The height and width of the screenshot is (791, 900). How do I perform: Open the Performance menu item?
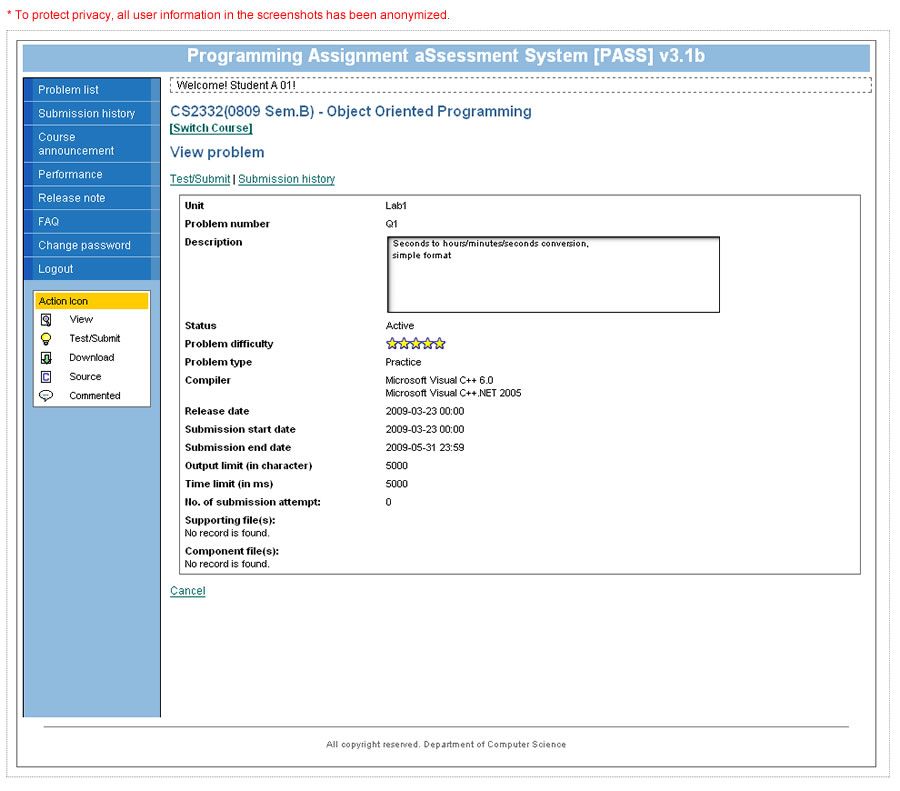coord(70,174)
